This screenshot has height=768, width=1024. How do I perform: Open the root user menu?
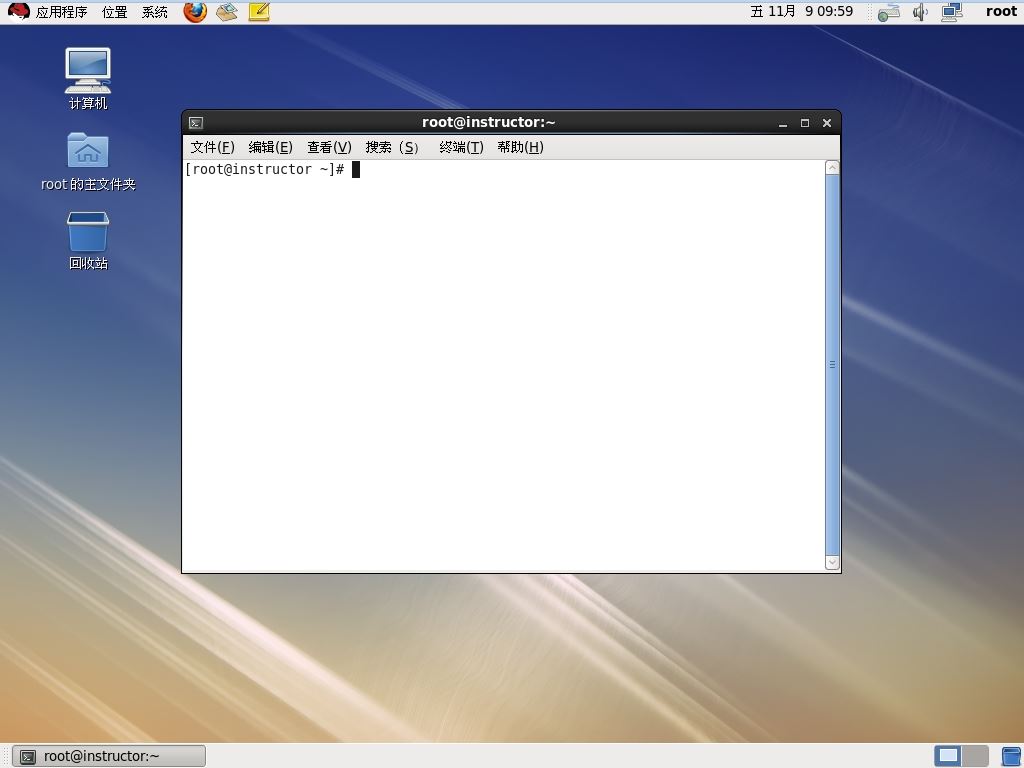coord(1001,11)
